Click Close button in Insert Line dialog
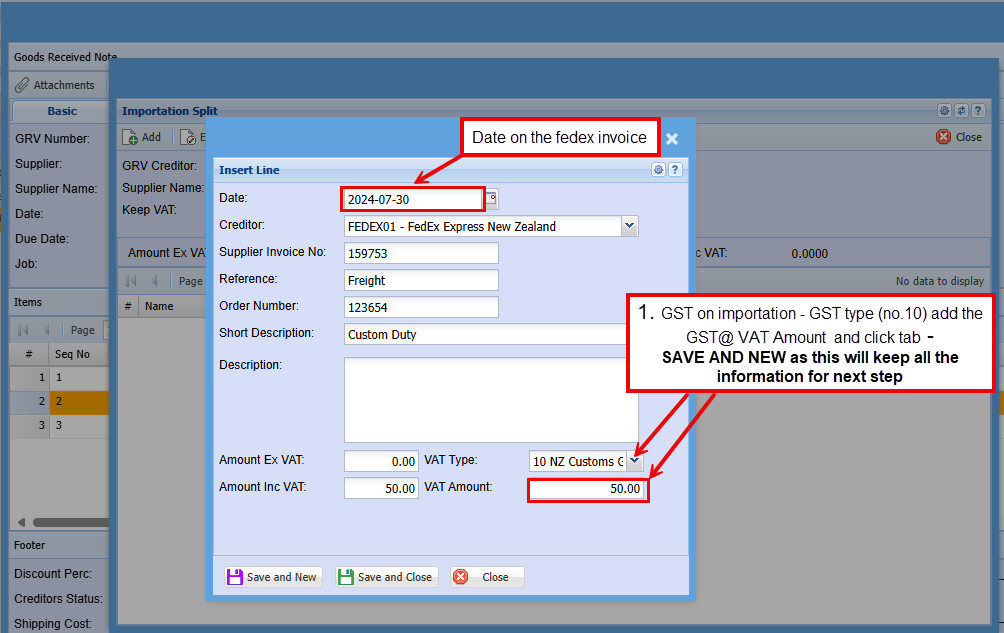Viewport: 1004px width, 633px height. click(x=487, y=577)
